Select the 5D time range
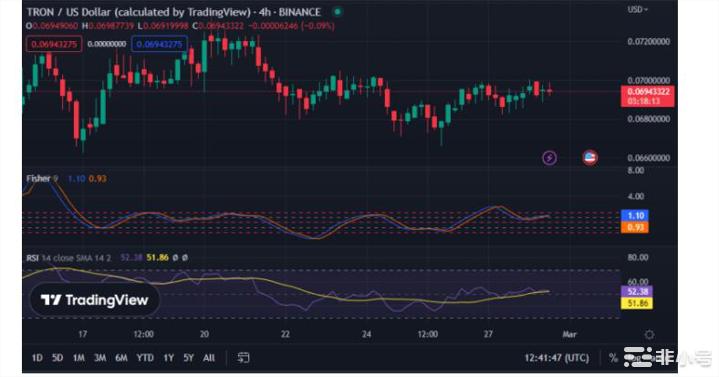 tap(57, 358)
